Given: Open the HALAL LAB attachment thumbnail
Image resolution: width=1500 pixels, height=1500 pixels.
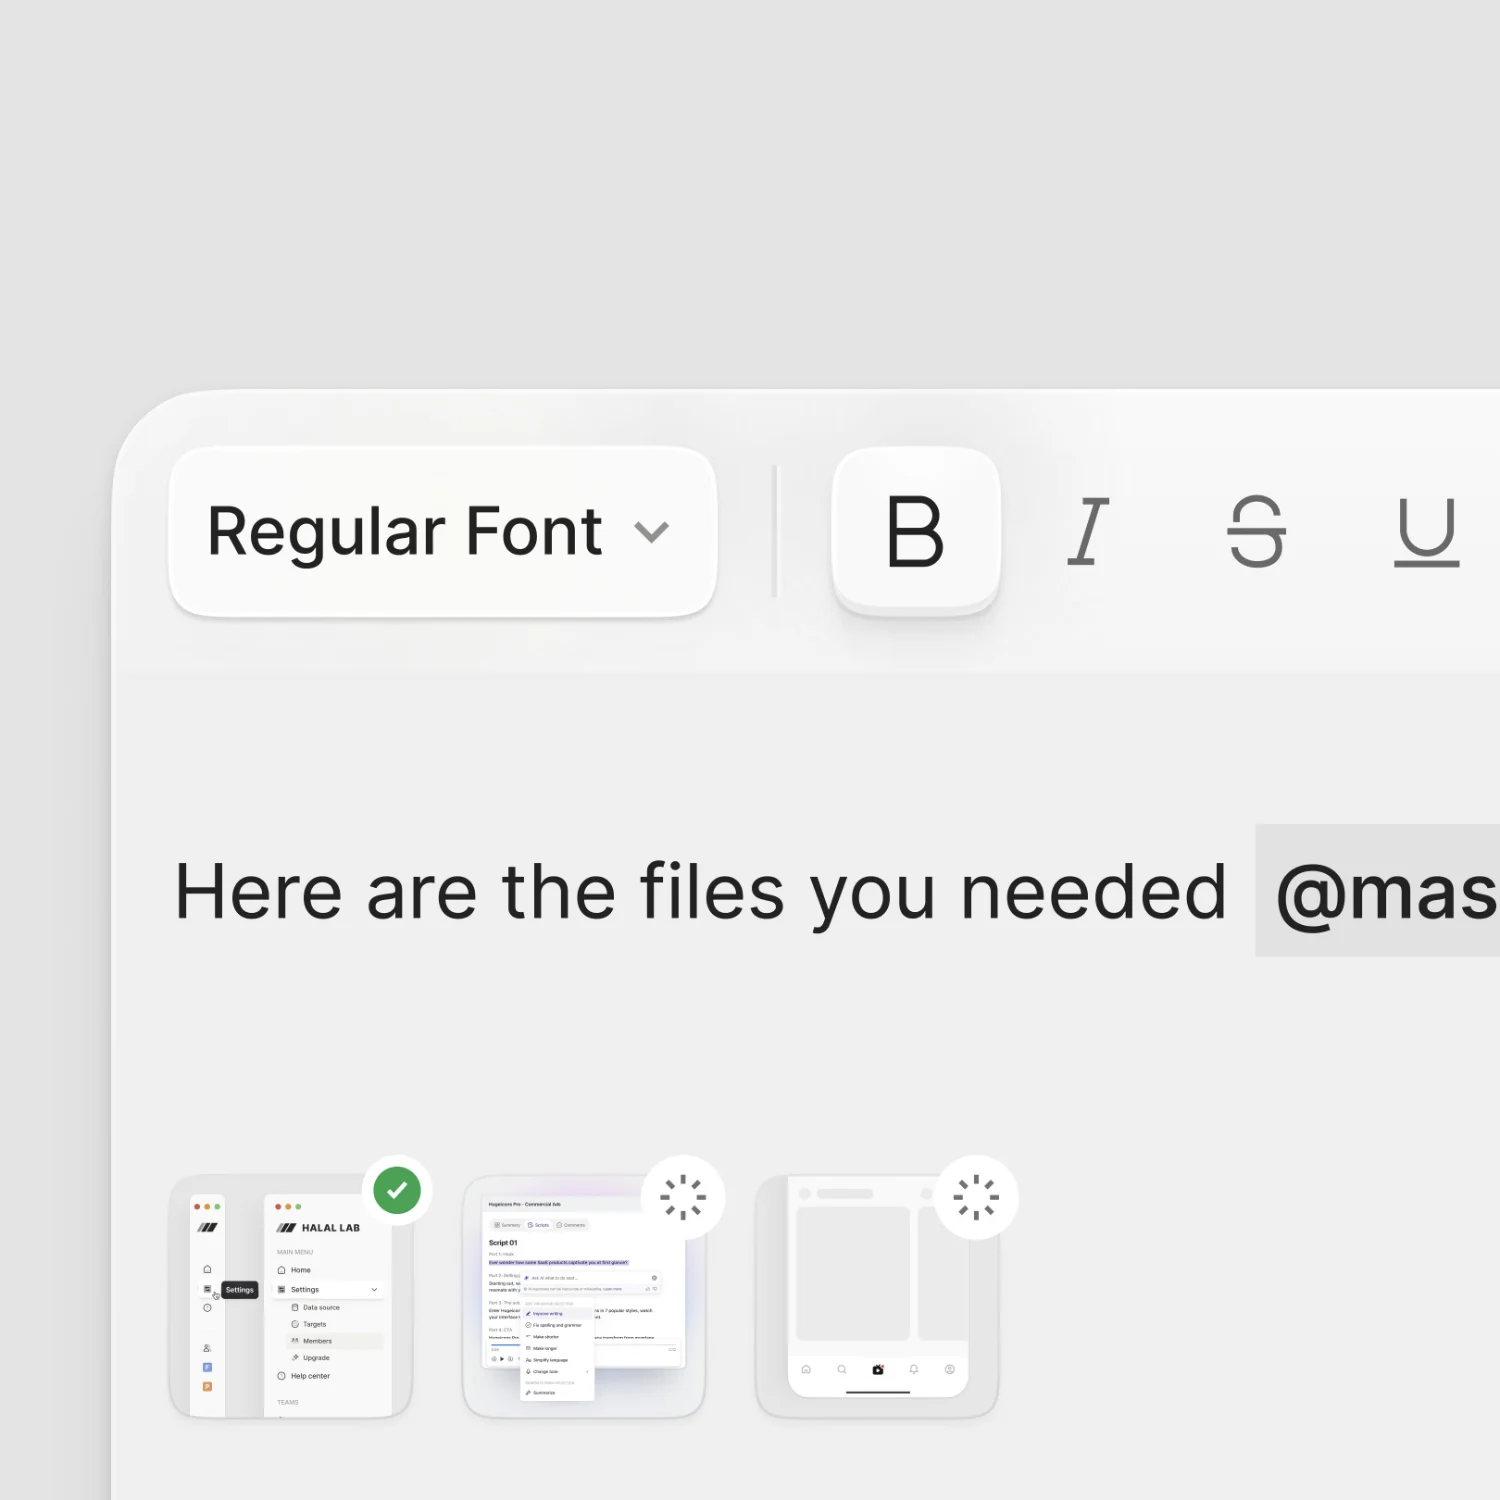Looking at the screenshot, I should pyautogui.click(x=291, y=1296).
